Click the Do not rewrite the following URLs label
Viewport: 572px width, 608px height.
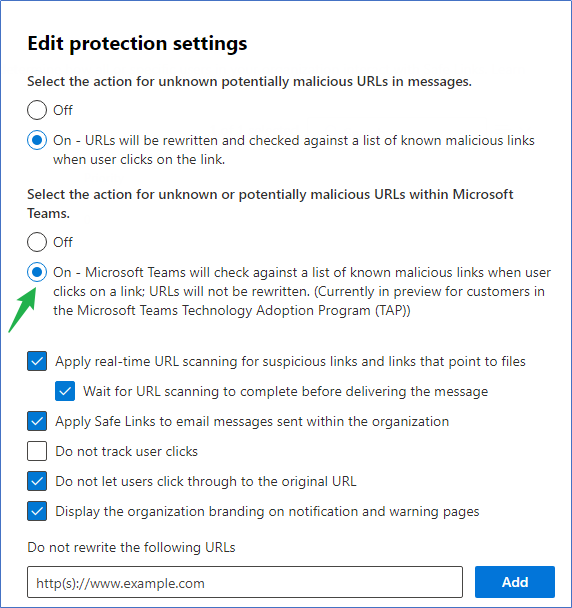coord(131,547)
